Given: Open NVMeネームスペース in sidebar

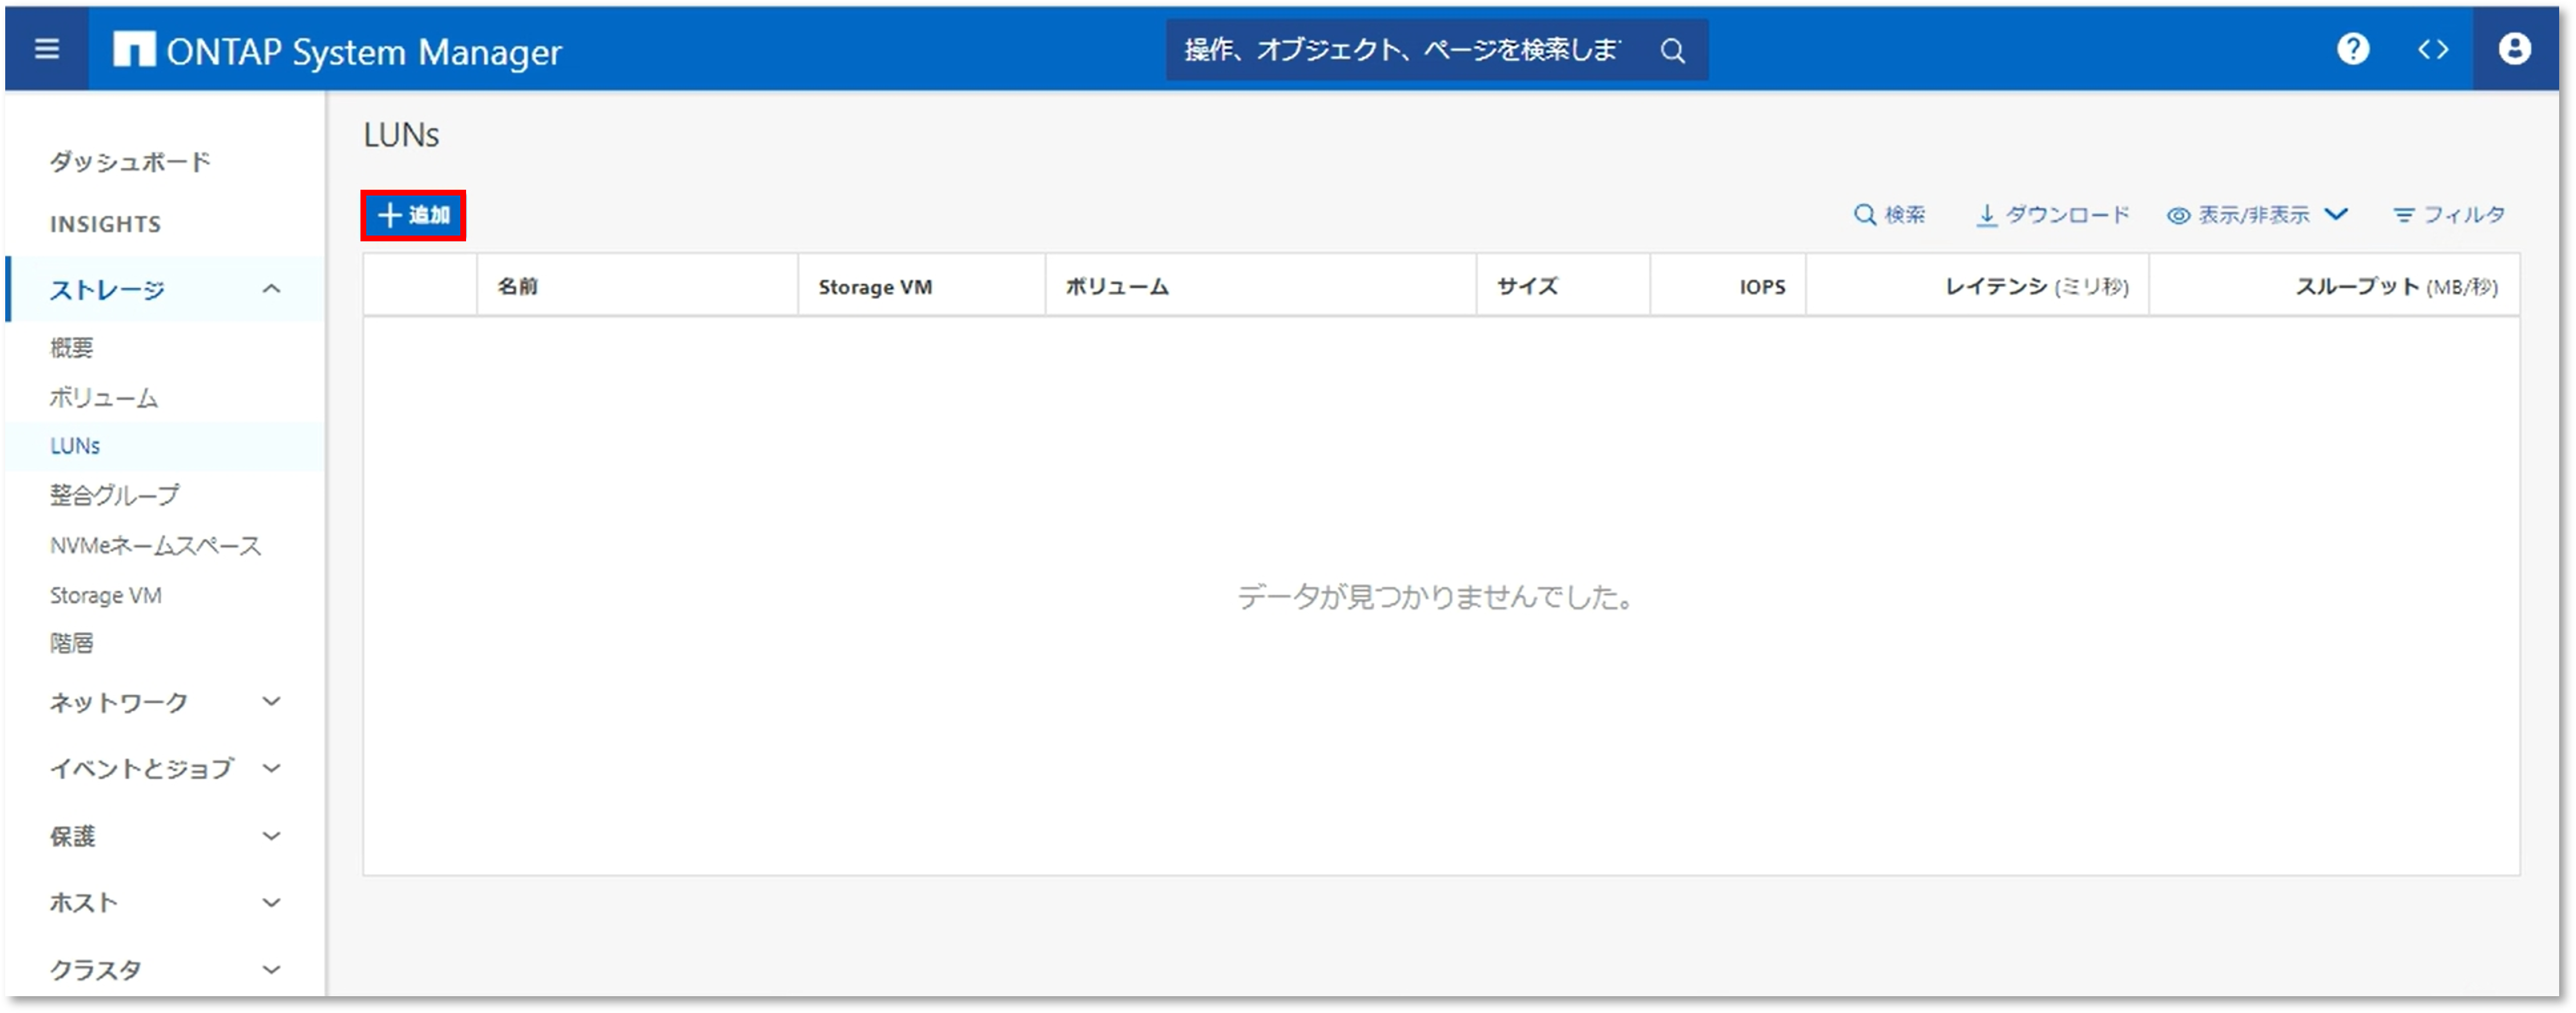Looking at the screenshot, I should pos(155,546).
